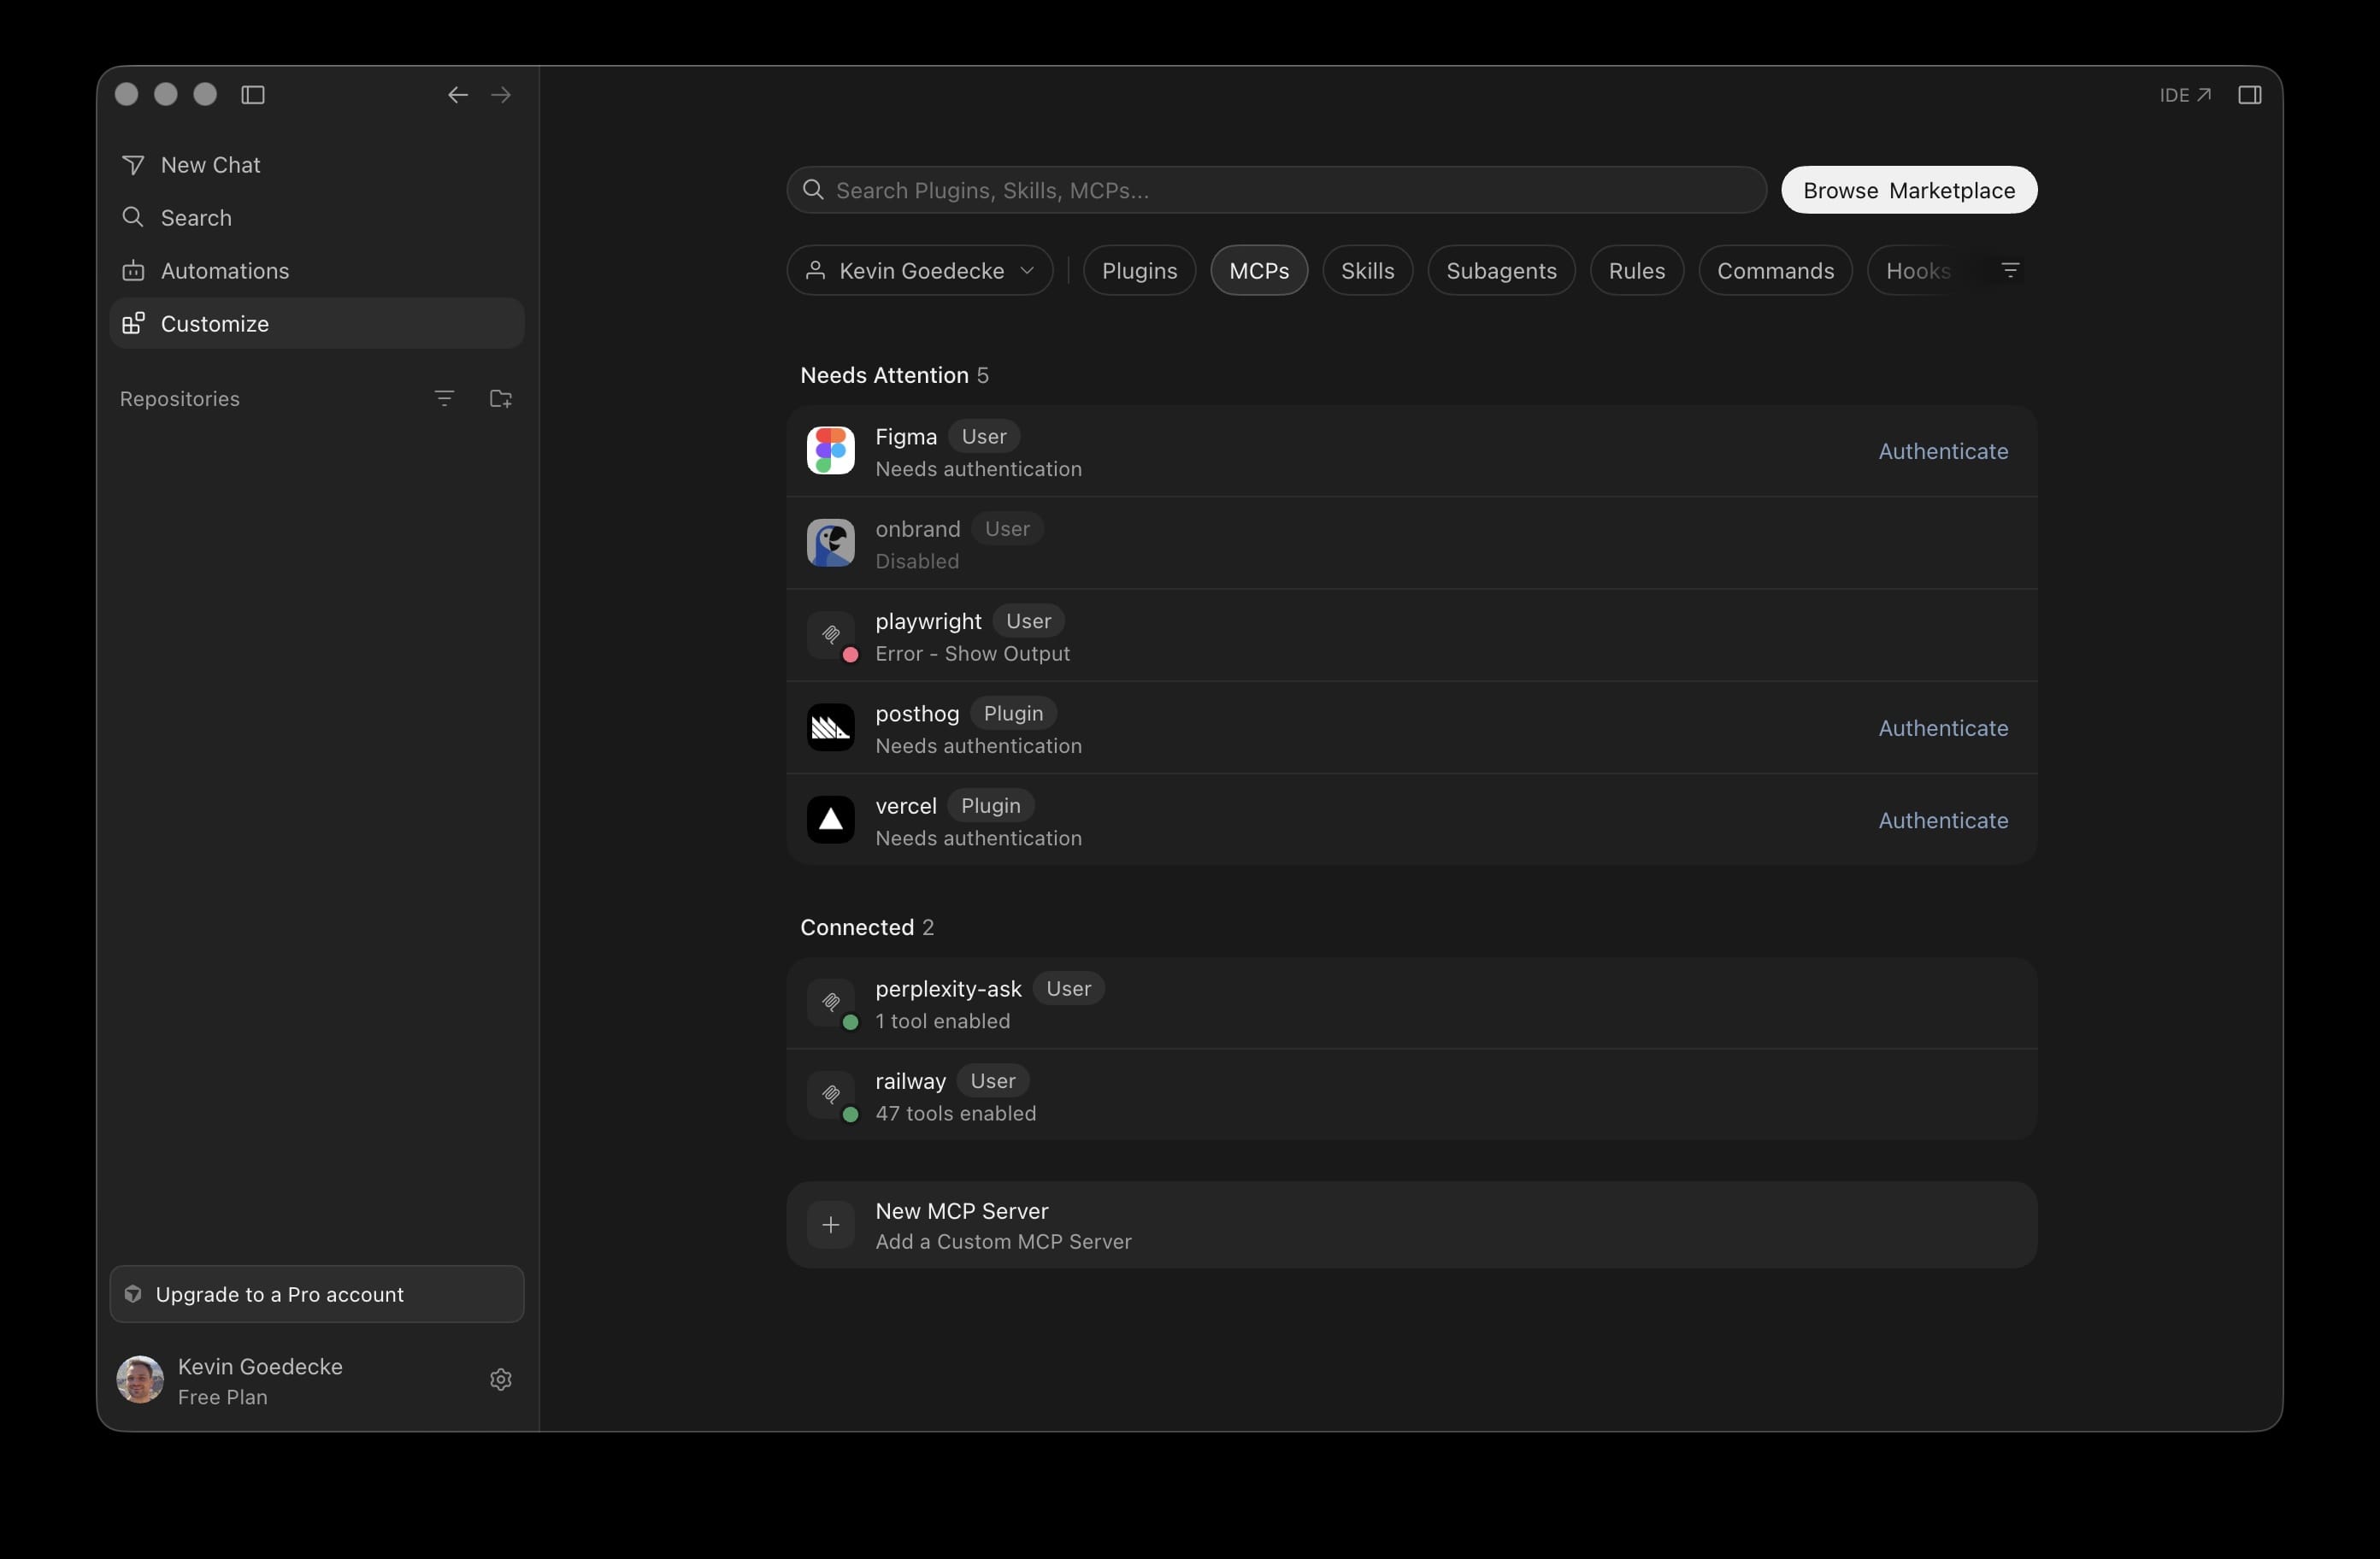Go back with the left arrow
Viewport: 2380px width, 1559px height.
coord(457,94)
